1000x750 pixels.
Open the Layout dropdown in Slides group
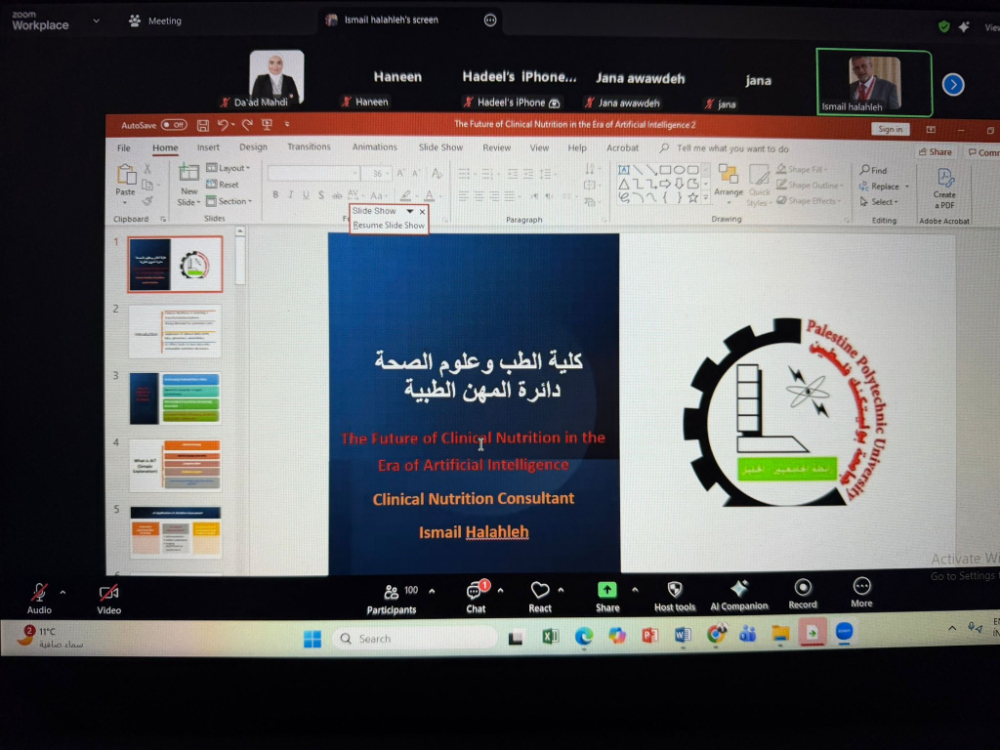[232, 168]
